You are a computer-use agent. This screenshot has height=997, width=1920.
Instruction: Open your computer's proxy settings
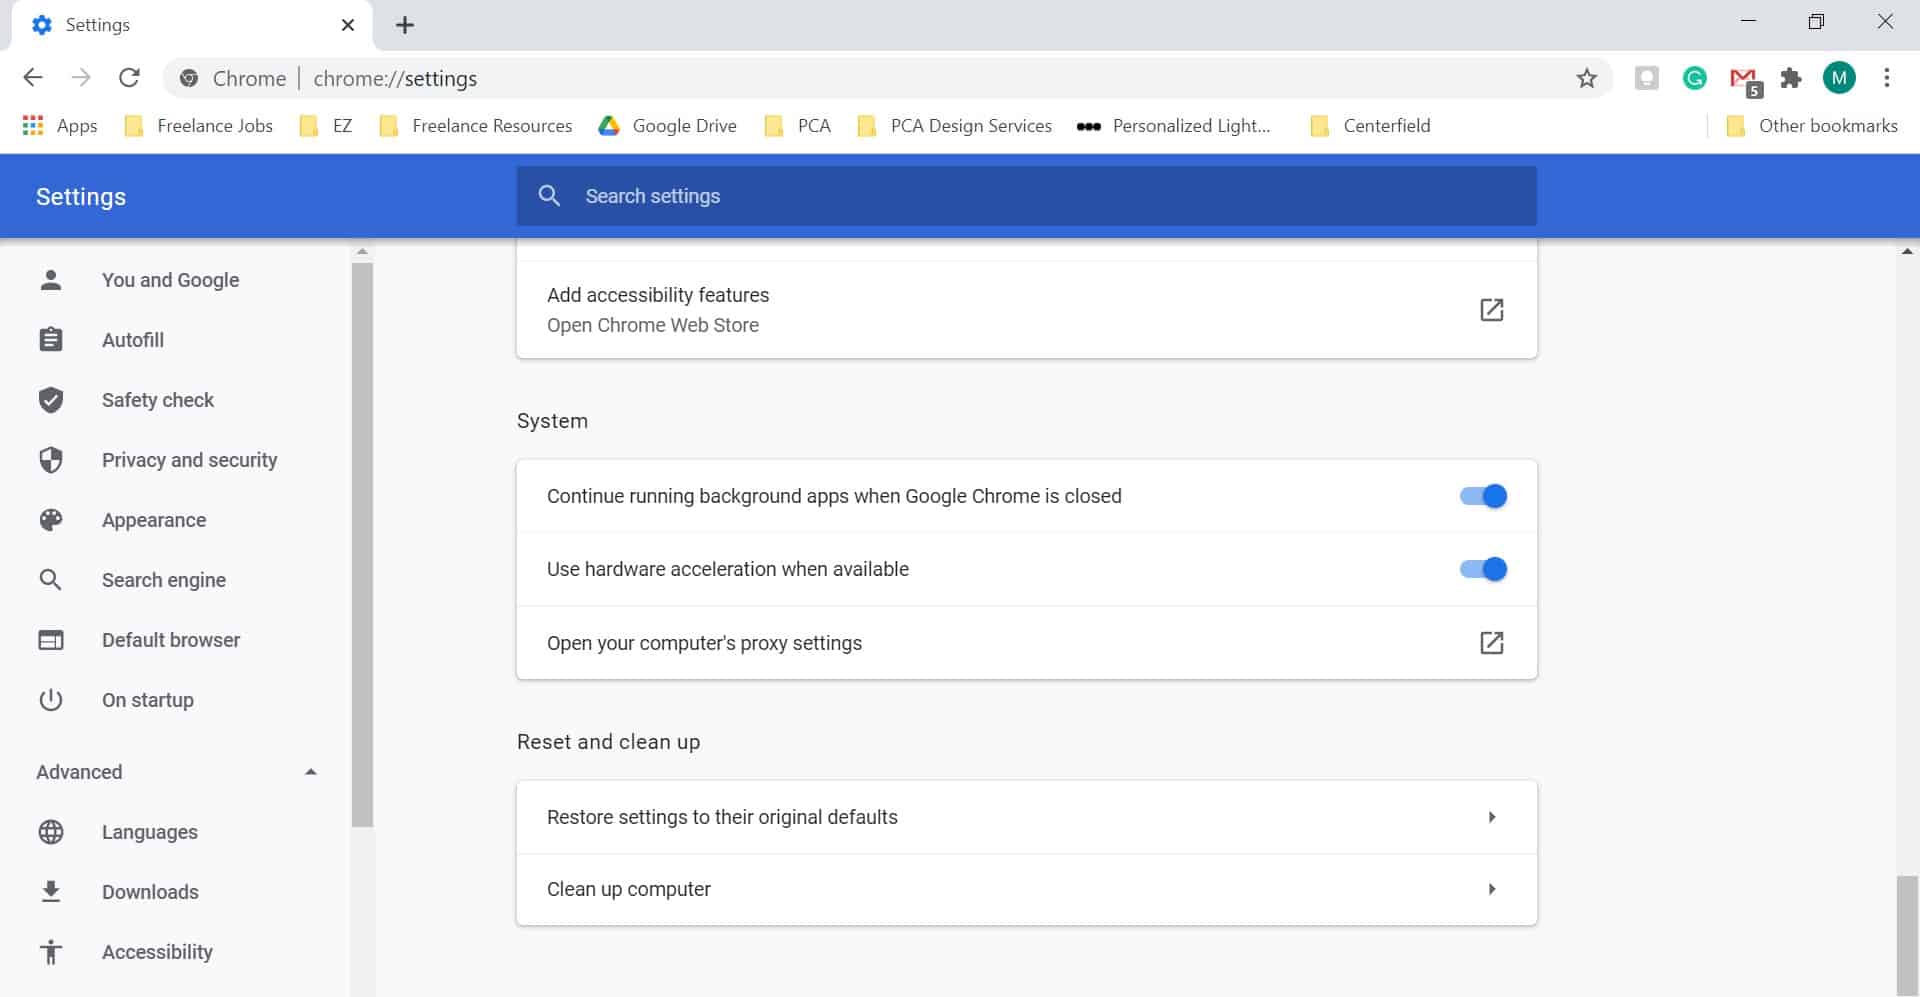pos(1491,643)
